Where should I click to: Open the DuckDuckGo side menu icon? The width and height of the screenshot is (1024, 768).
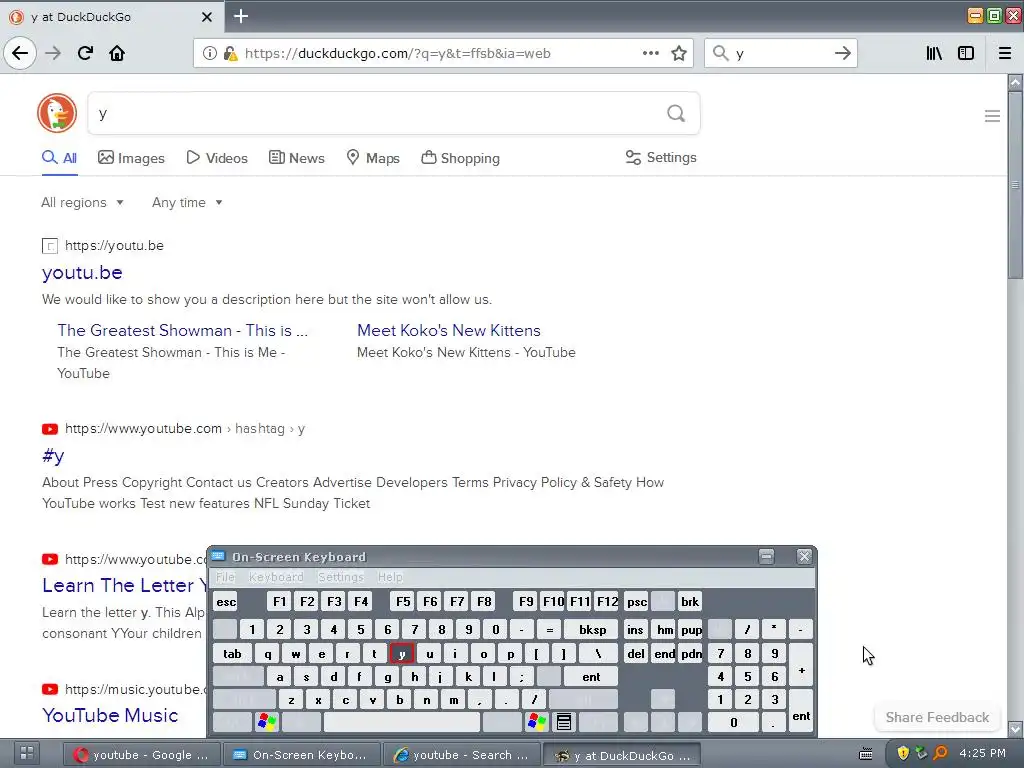[x=992, y=116]
